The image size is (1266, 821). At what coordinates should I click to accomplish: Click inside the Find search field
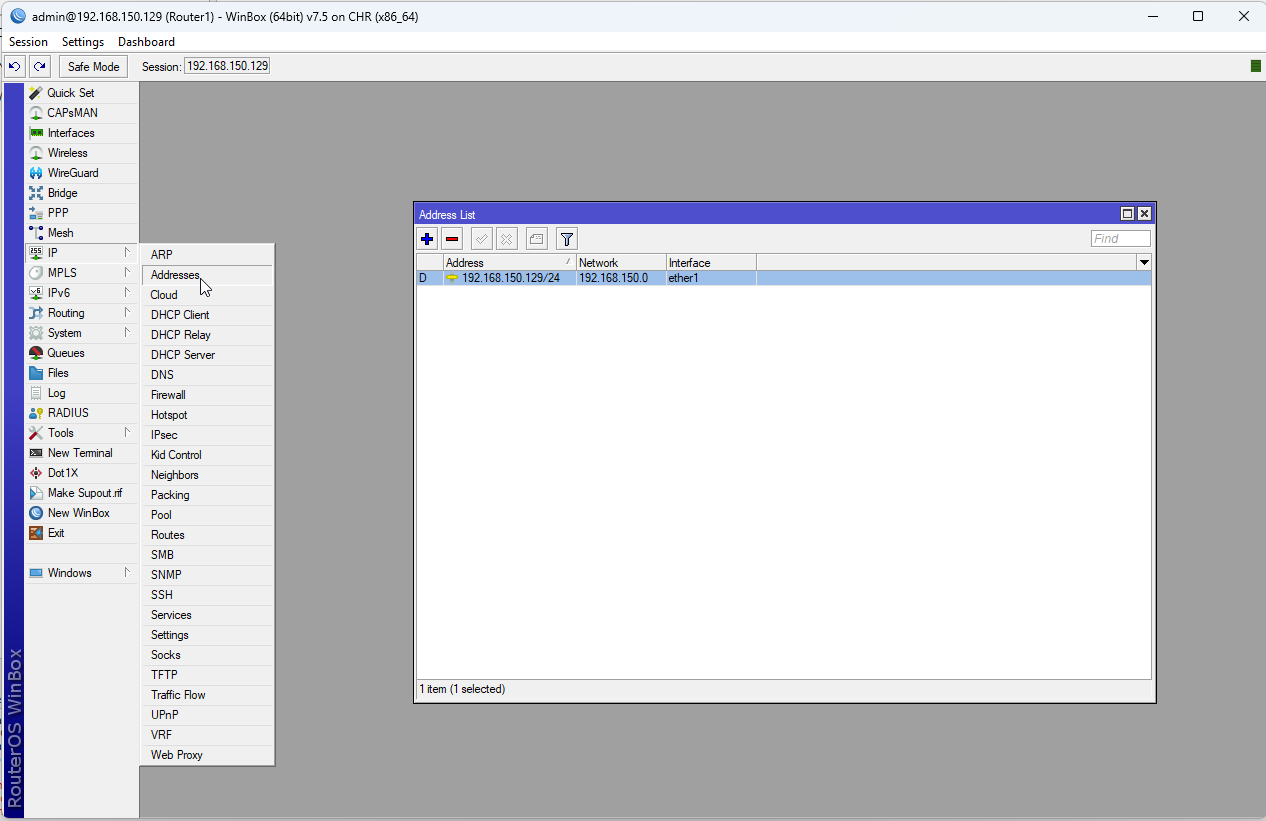click(1119, 238)
